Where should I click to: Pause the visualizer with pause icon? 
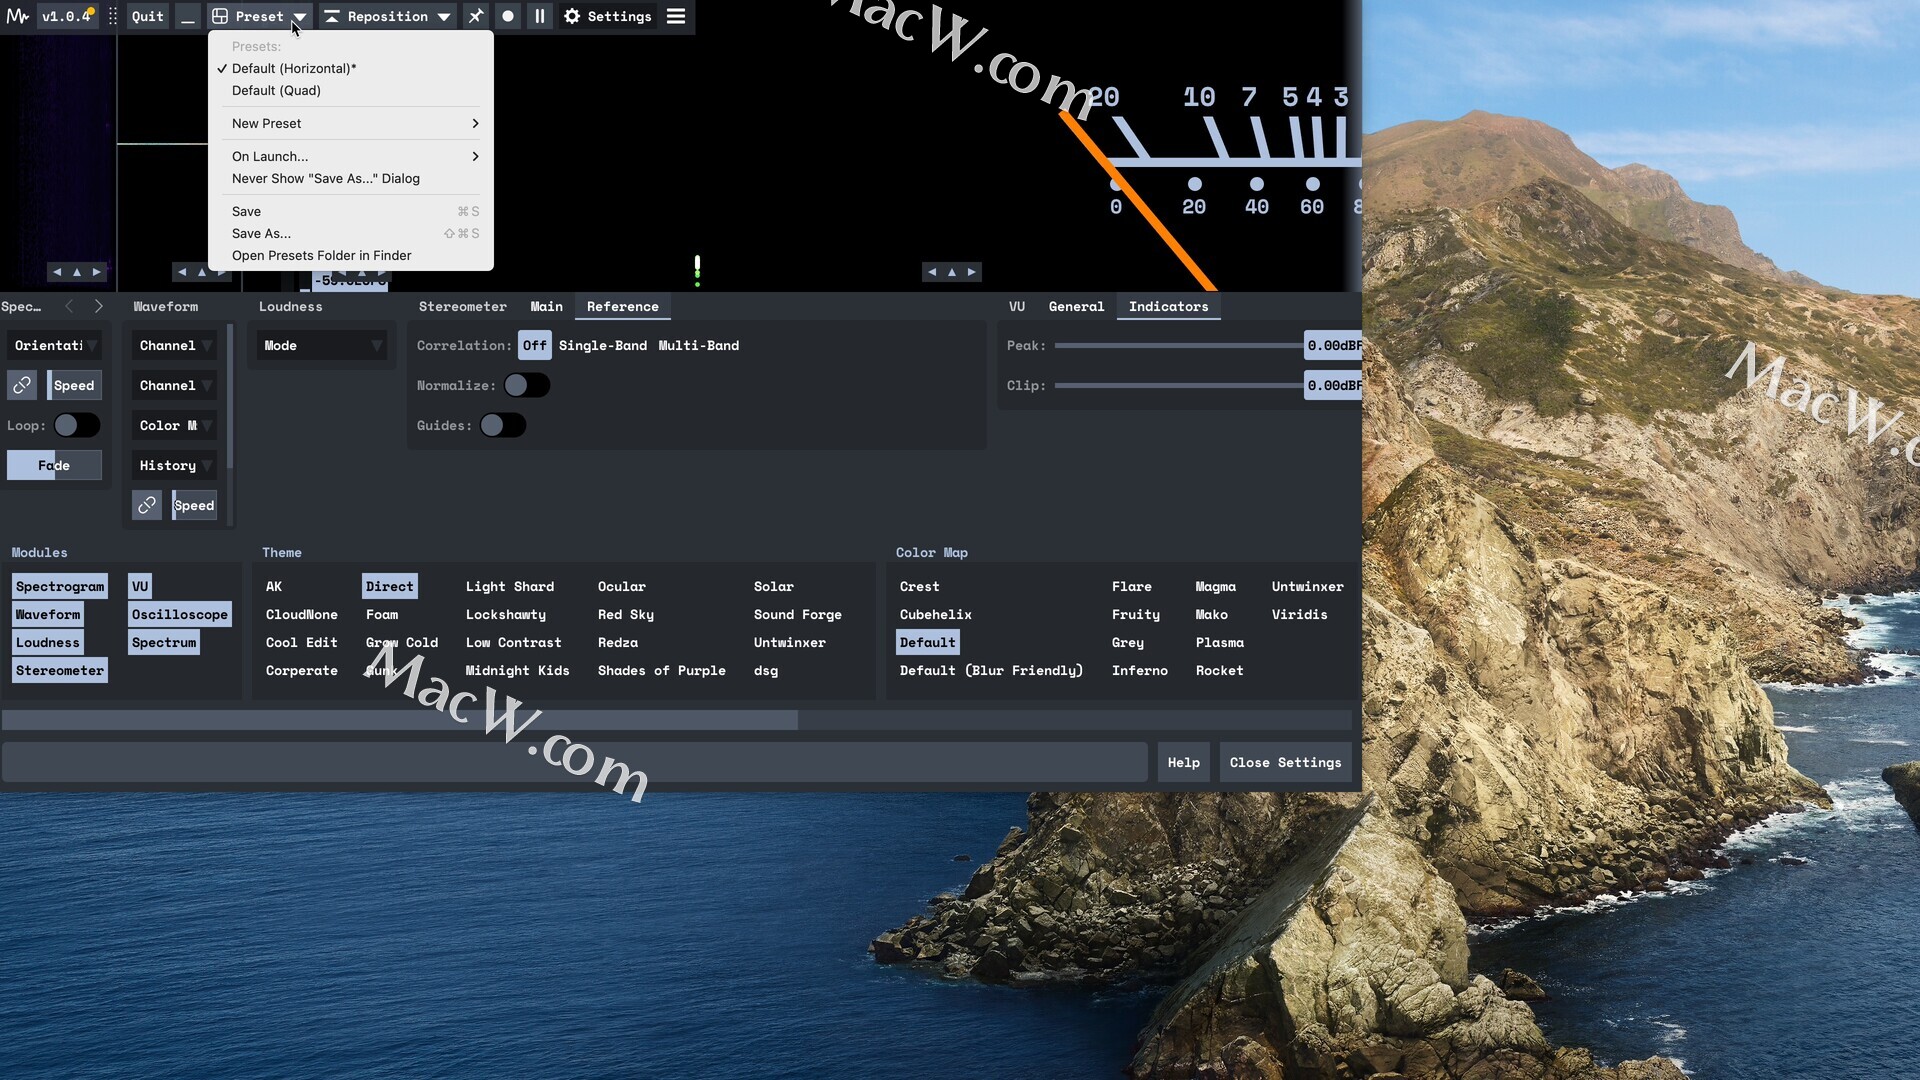[x=540, y=16]
